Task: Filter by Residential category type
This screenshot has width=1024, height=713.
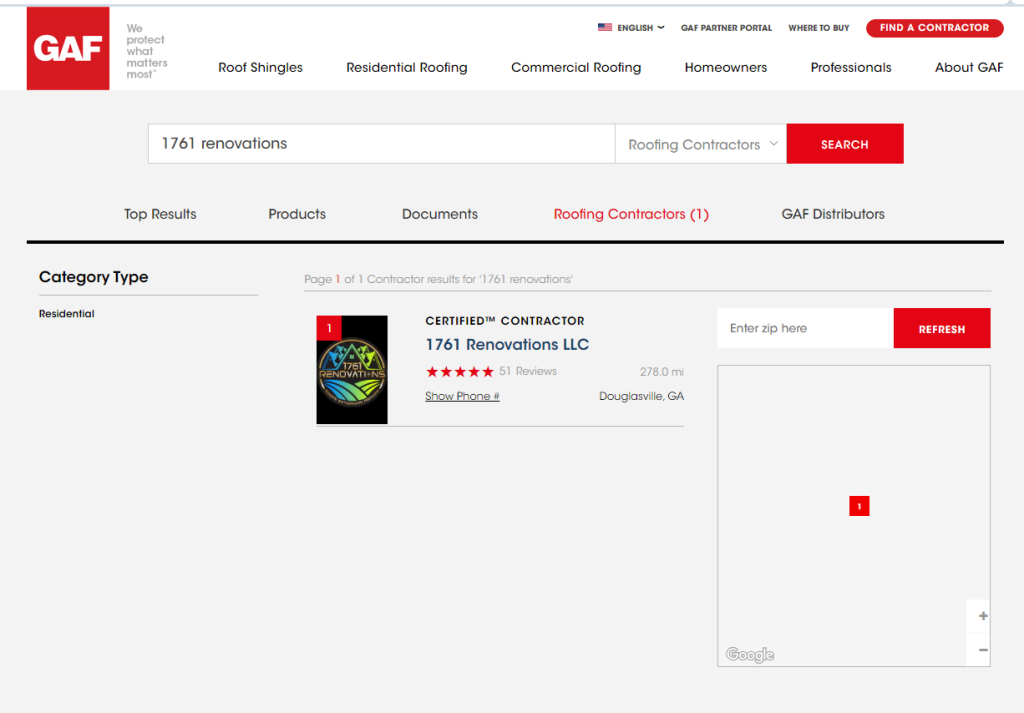Action: [x=67, y=313]
